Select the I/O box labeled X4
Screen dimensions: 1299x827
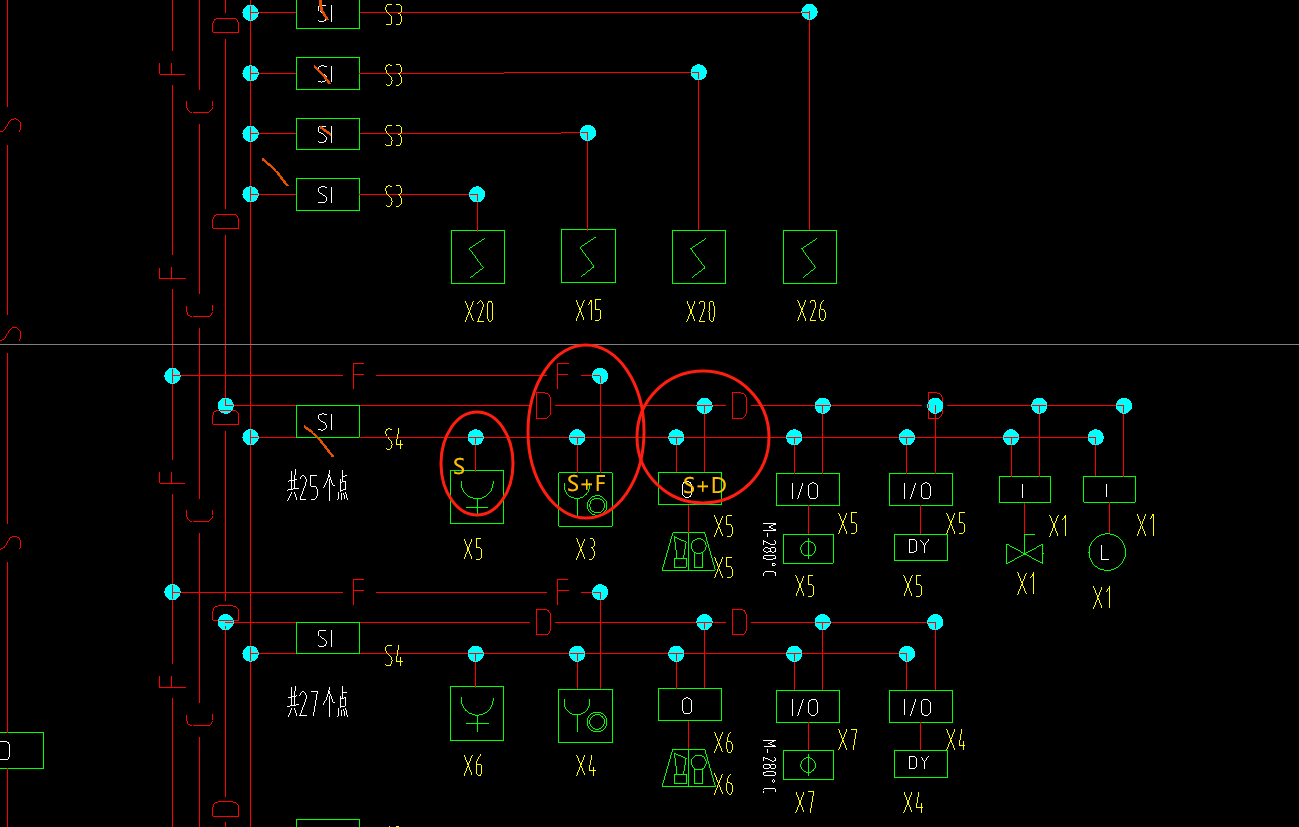920,707
